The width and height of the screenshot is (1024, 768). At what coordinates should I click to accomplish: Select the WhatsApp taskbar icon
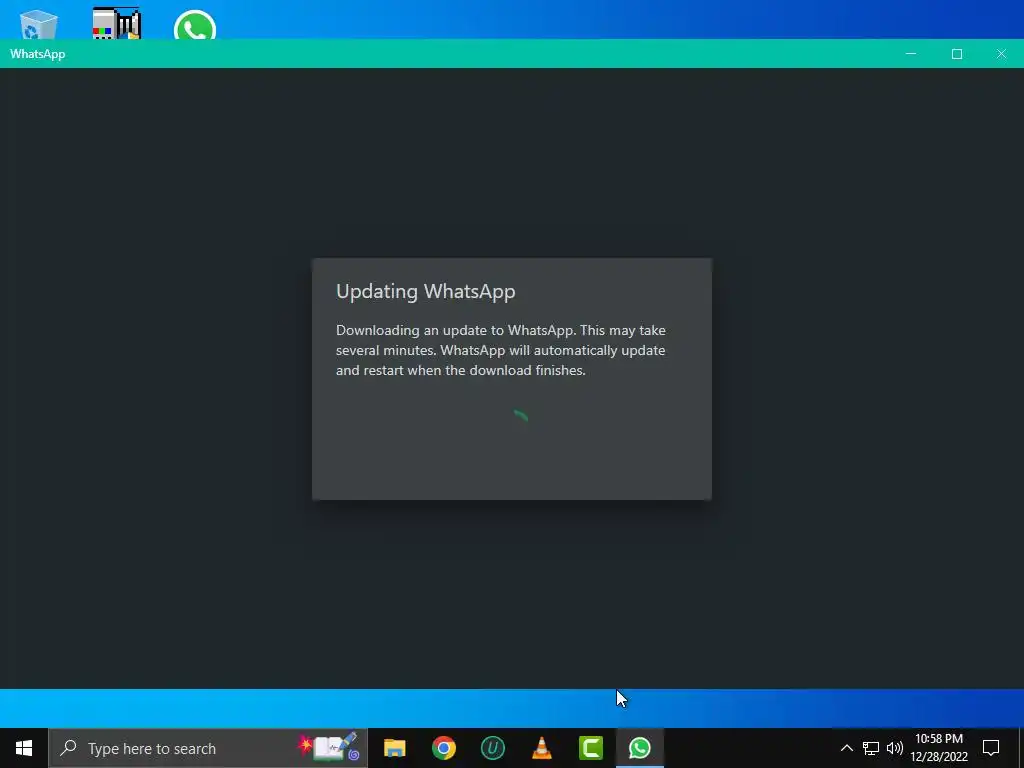(640, 748)
